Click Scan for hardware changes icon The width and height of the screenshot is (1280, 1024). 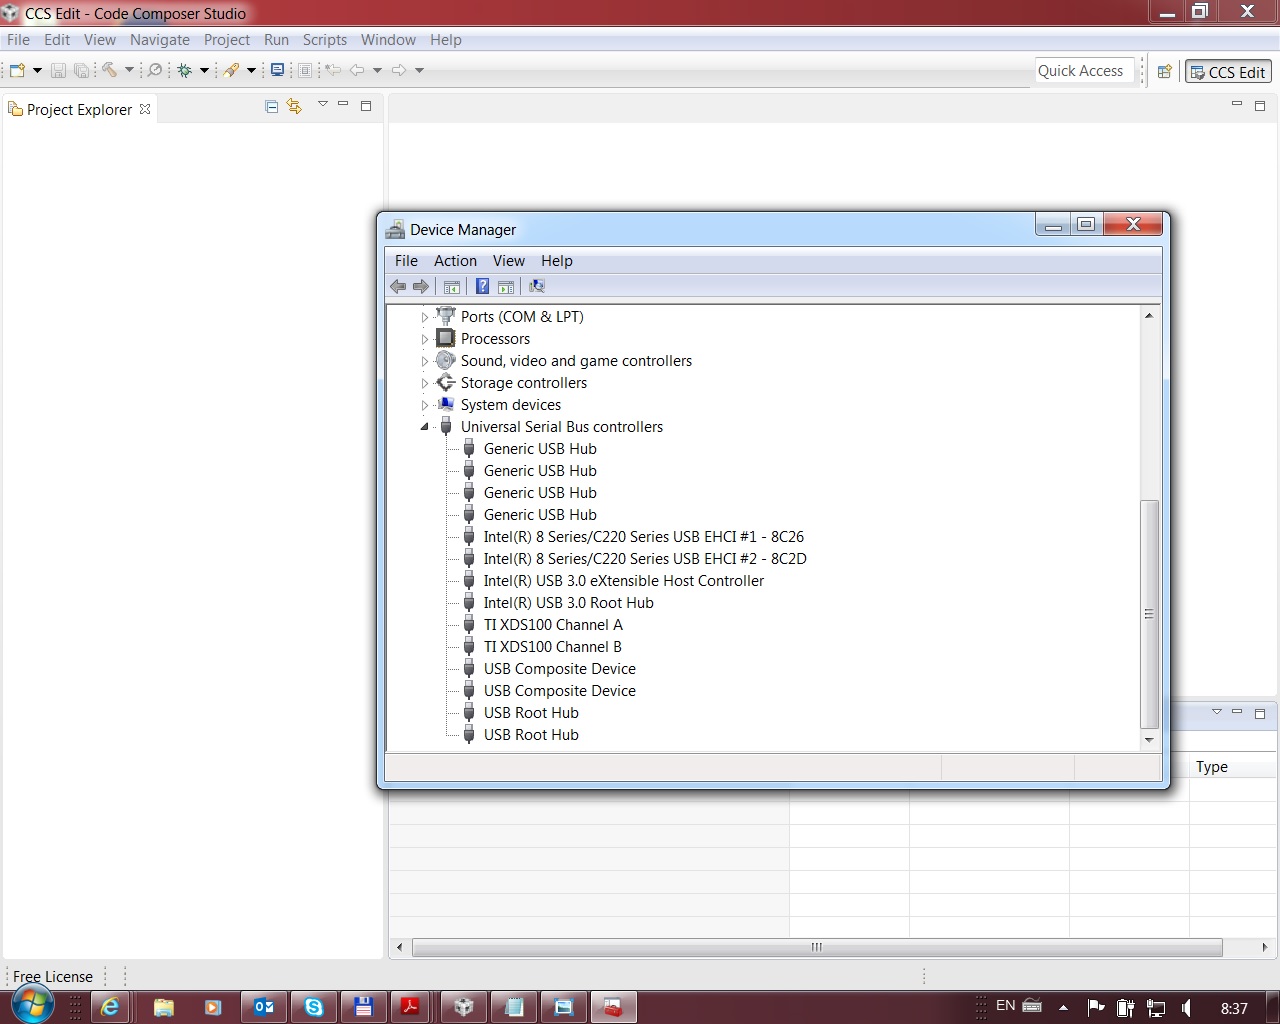tap(537, 287)
